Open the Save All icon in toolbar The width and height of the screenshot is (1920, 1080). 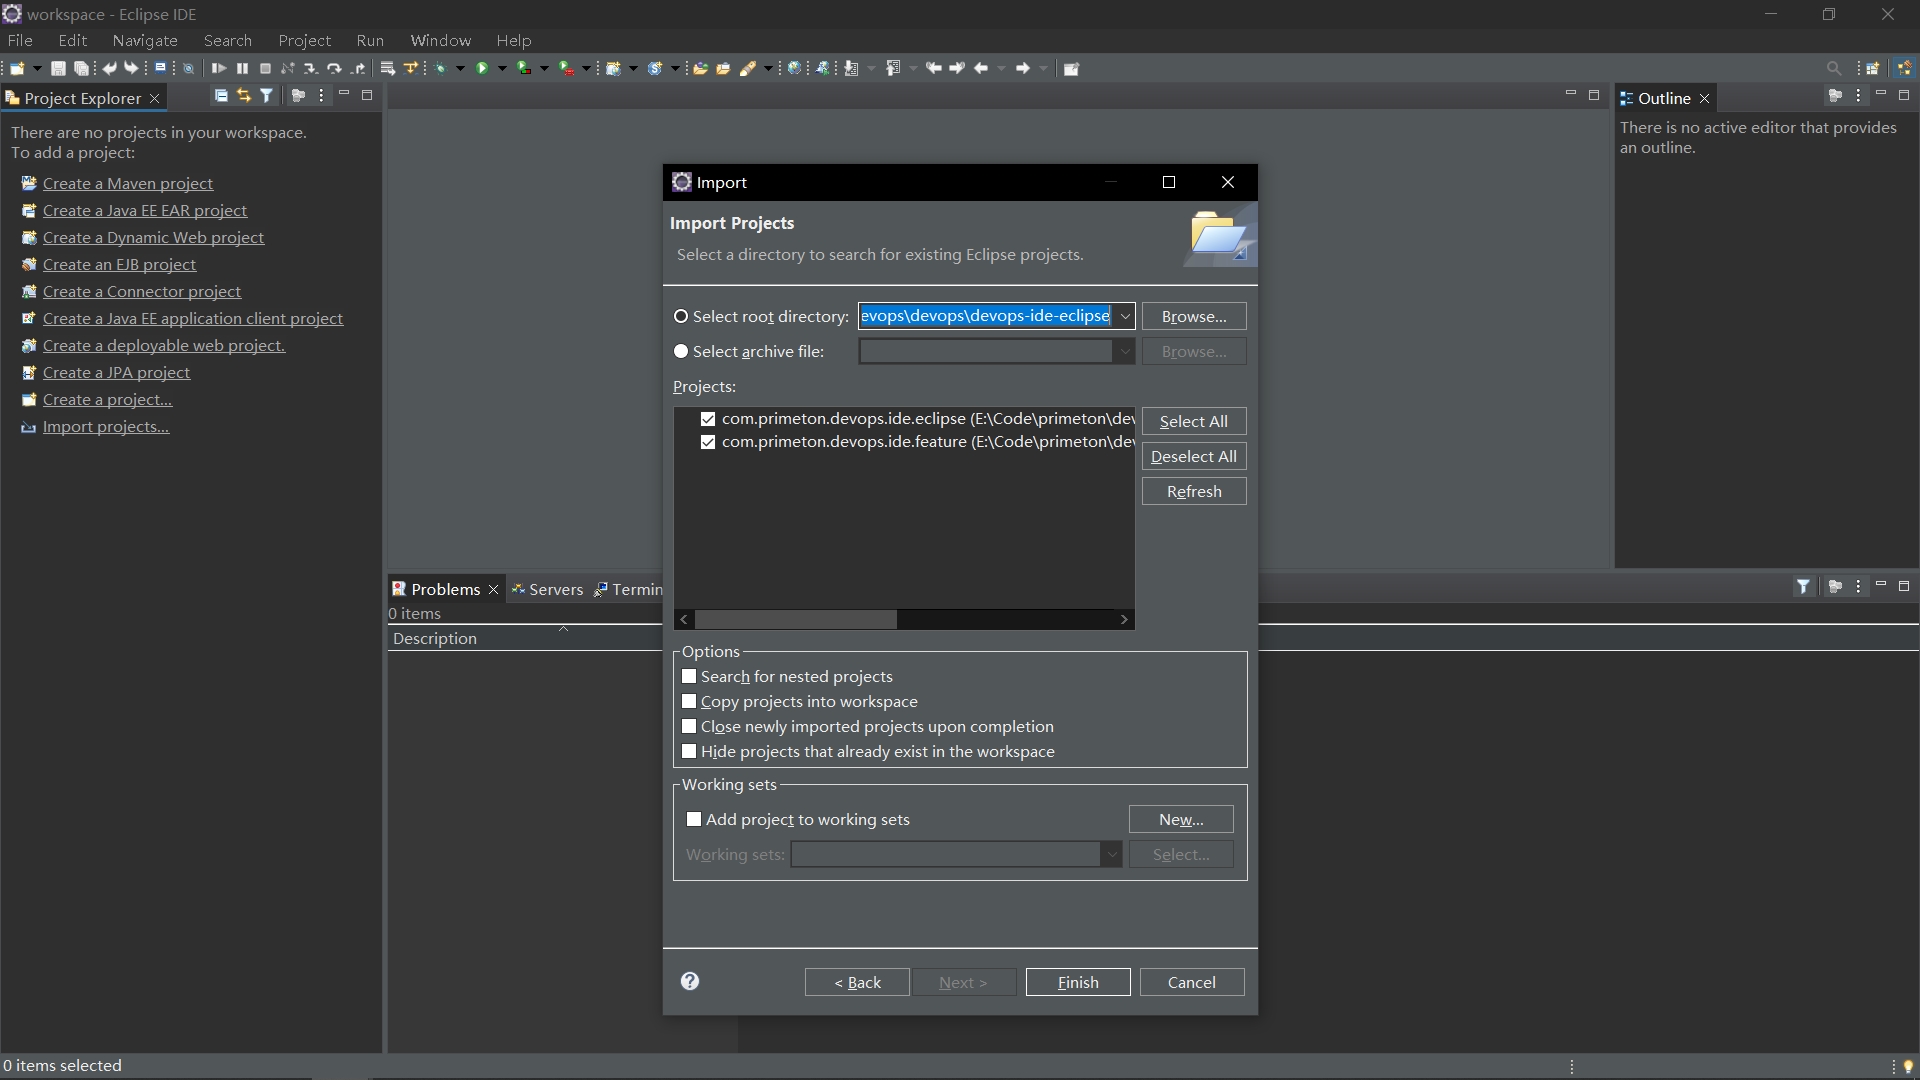(80, 68)
